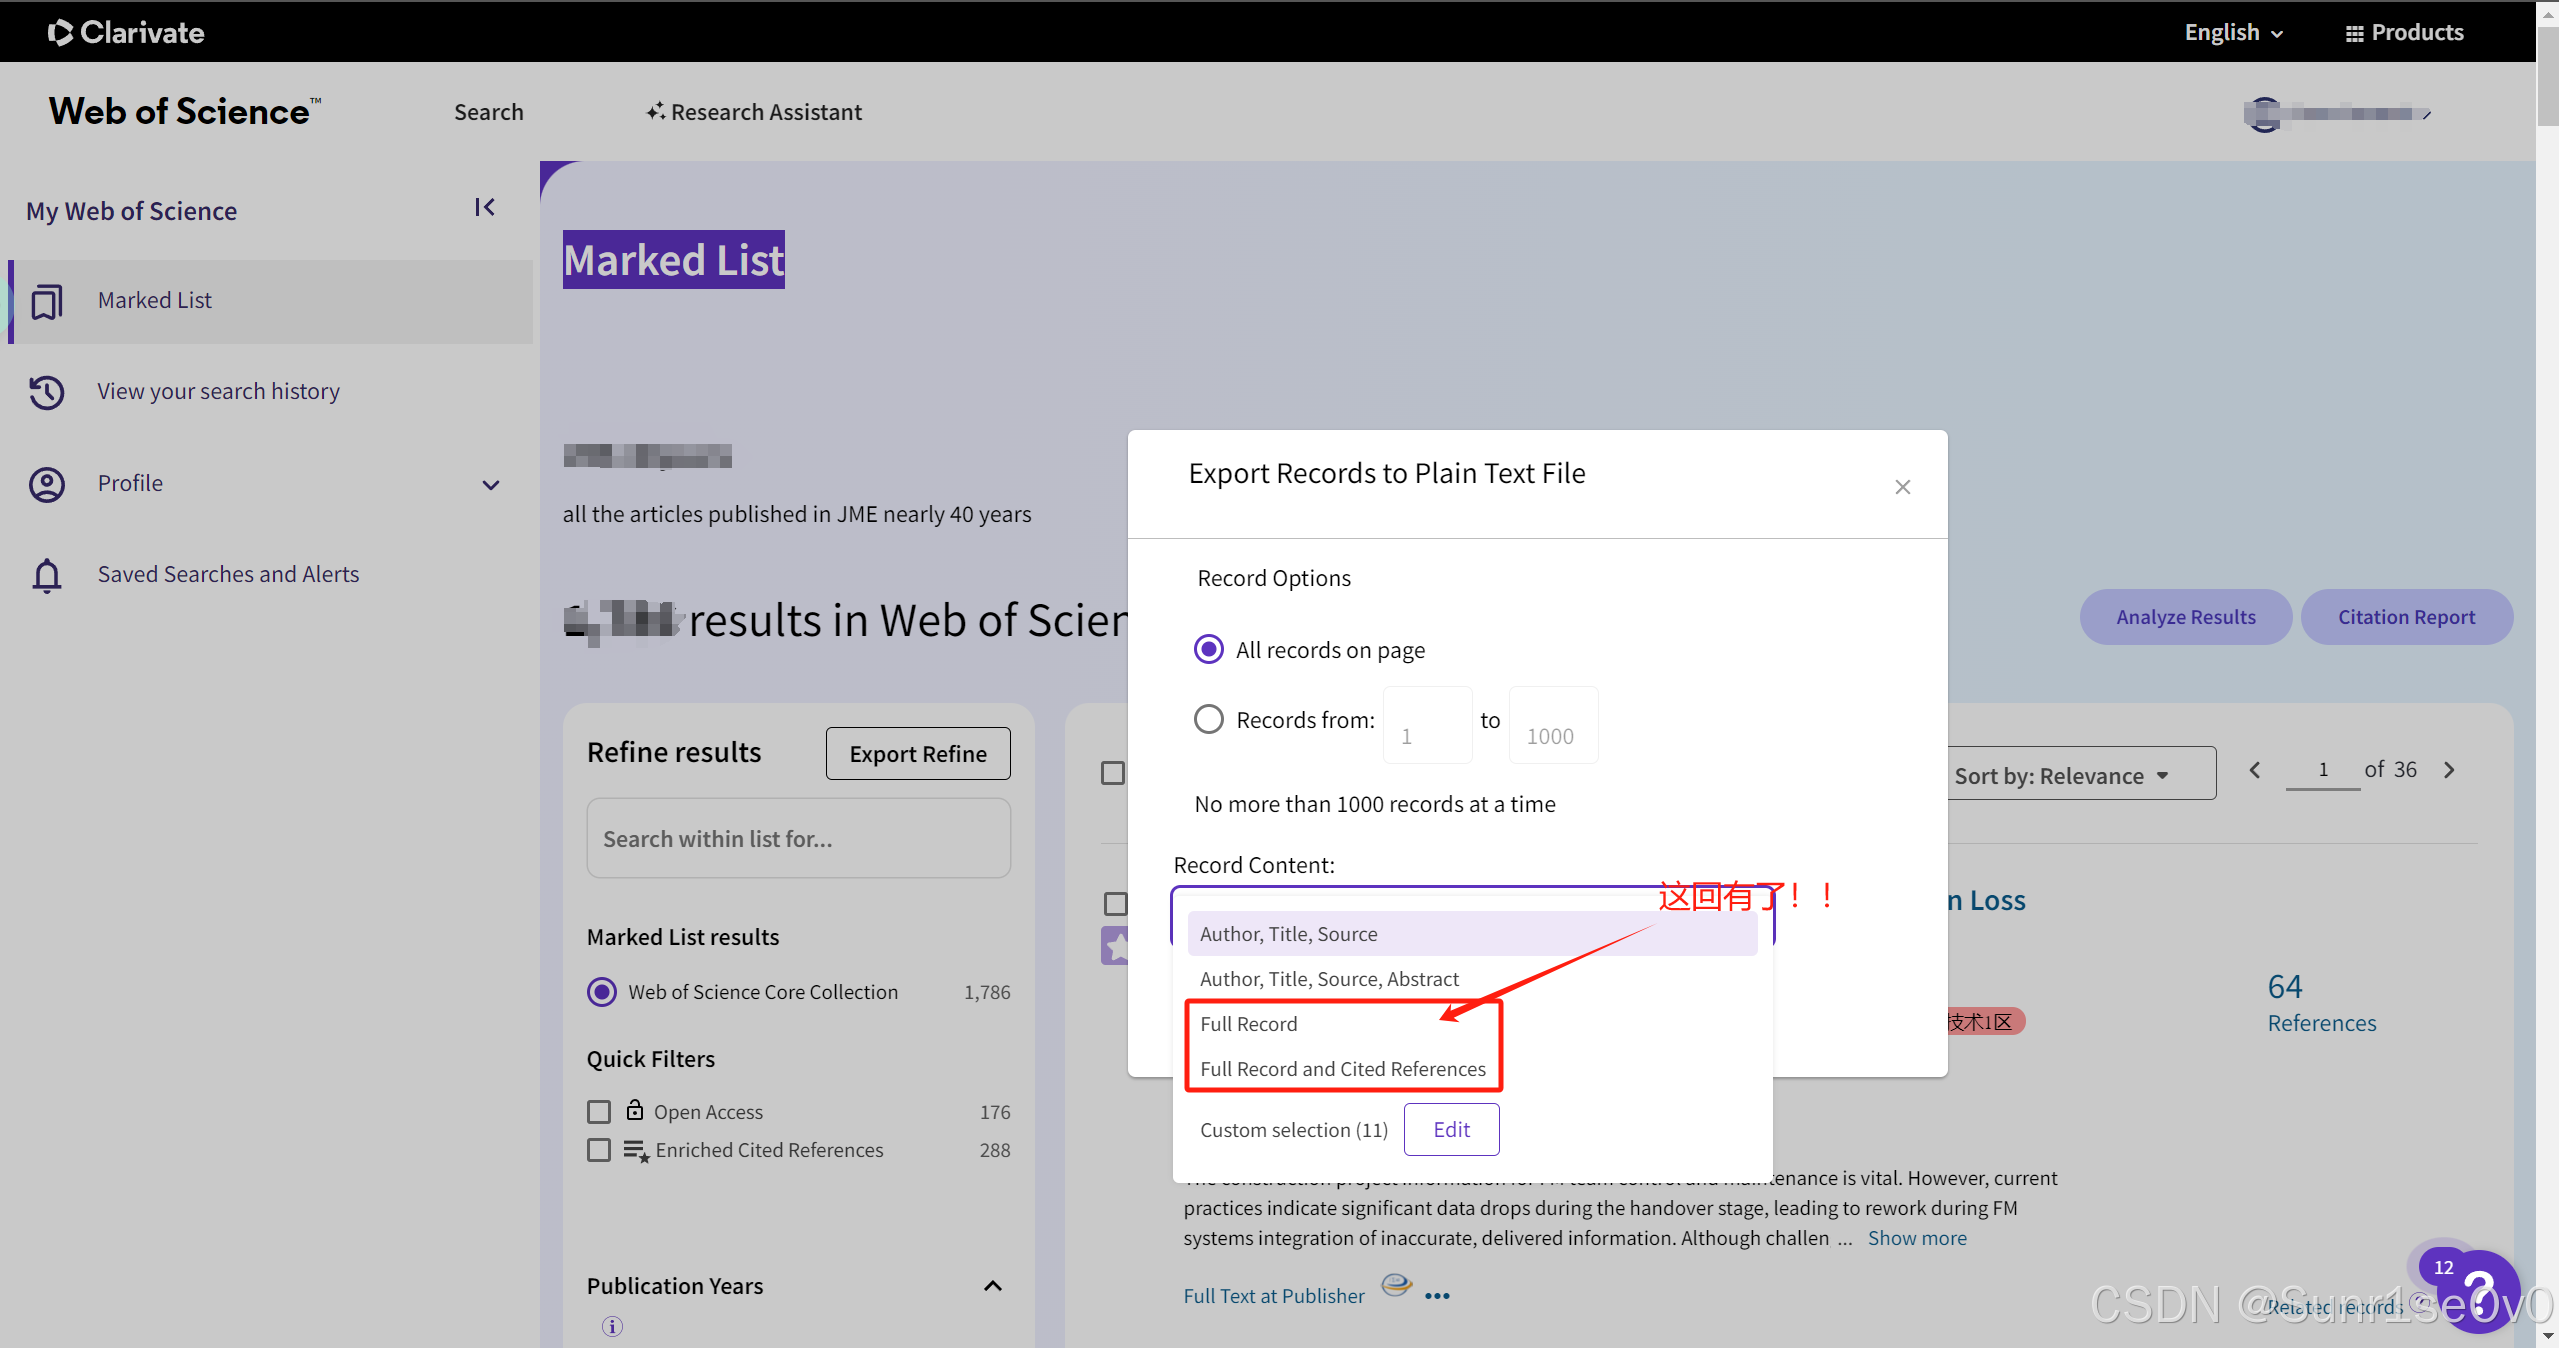Click the Saved Searches bell icon
Screen dimensions: 2559x1348
47,575
